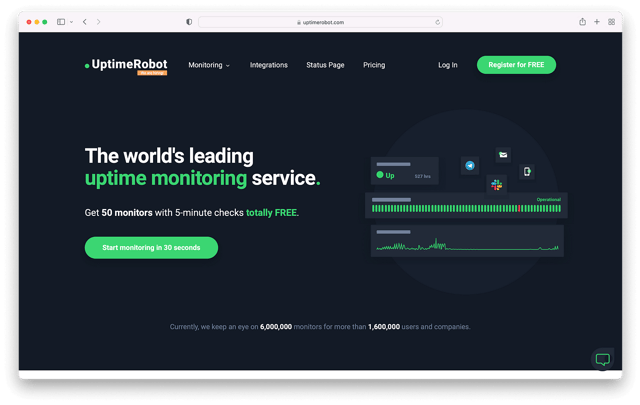Go back with the browser back arrow

(84, 22)
